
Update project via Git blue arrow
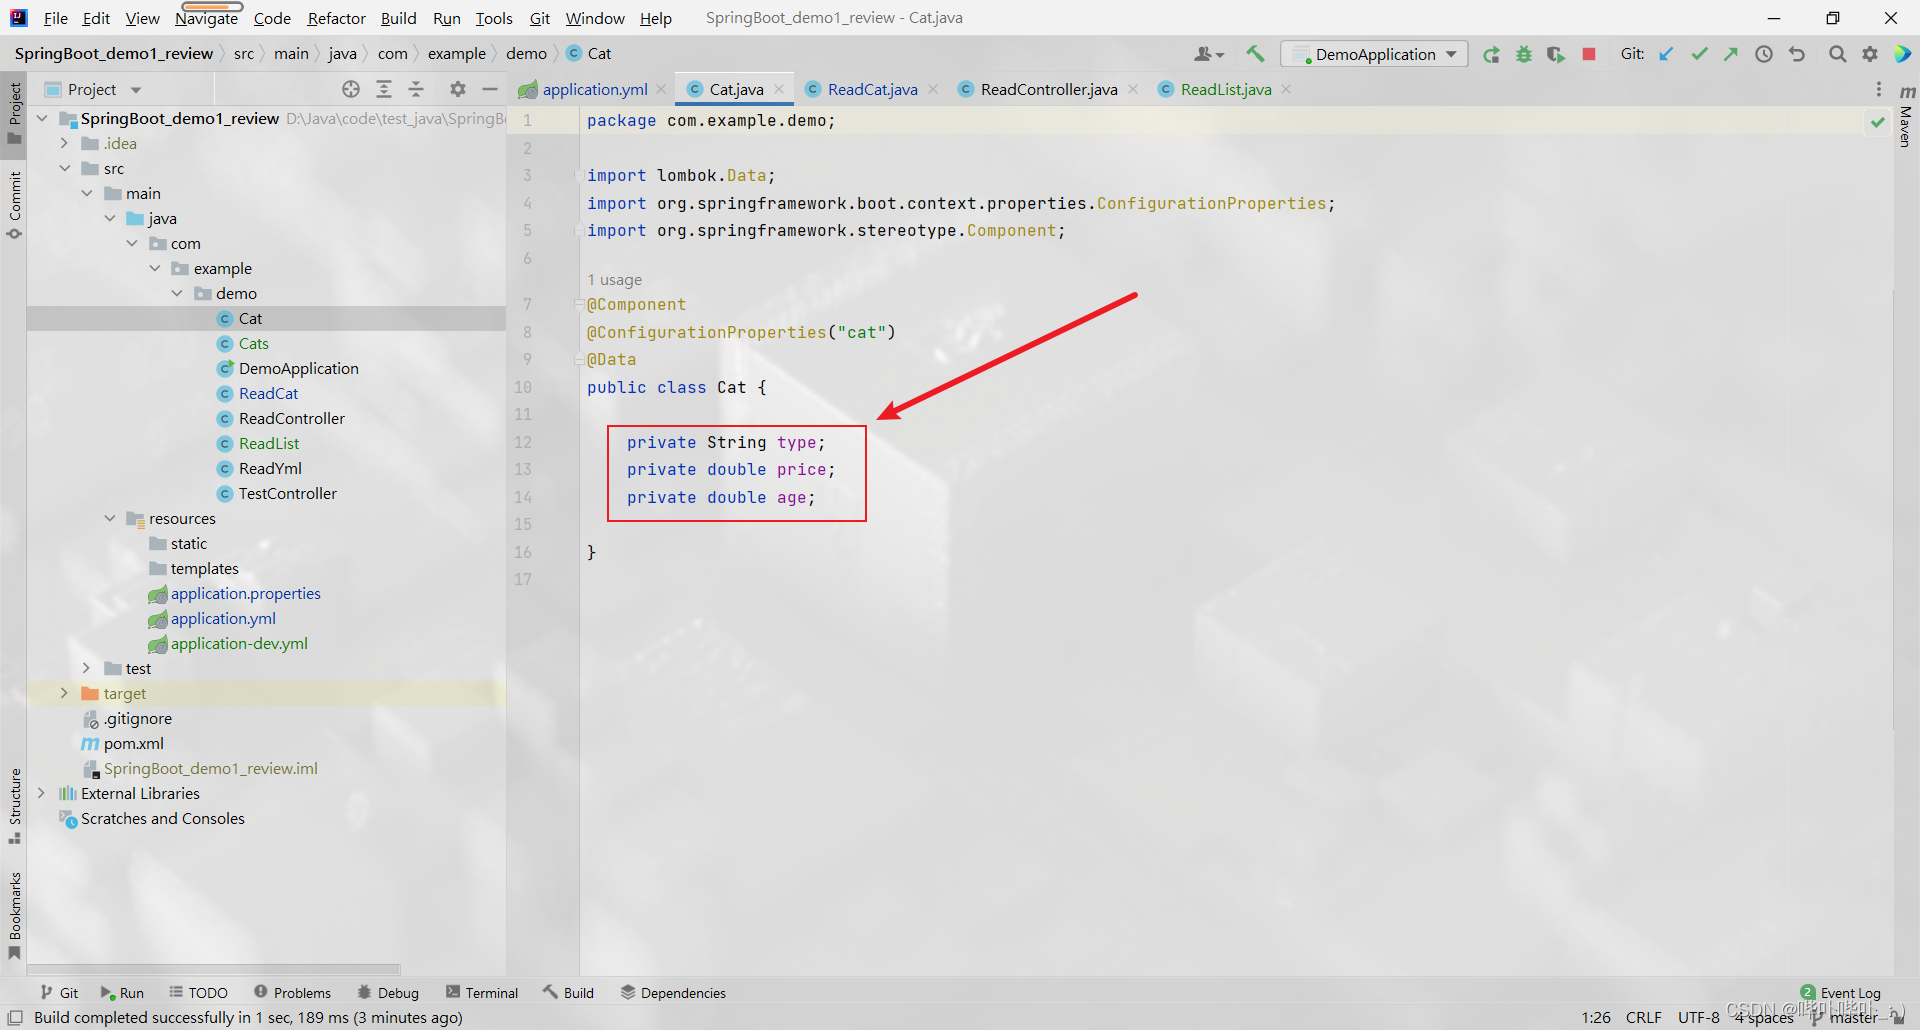pyautogui.click(x=1666, y=54)
